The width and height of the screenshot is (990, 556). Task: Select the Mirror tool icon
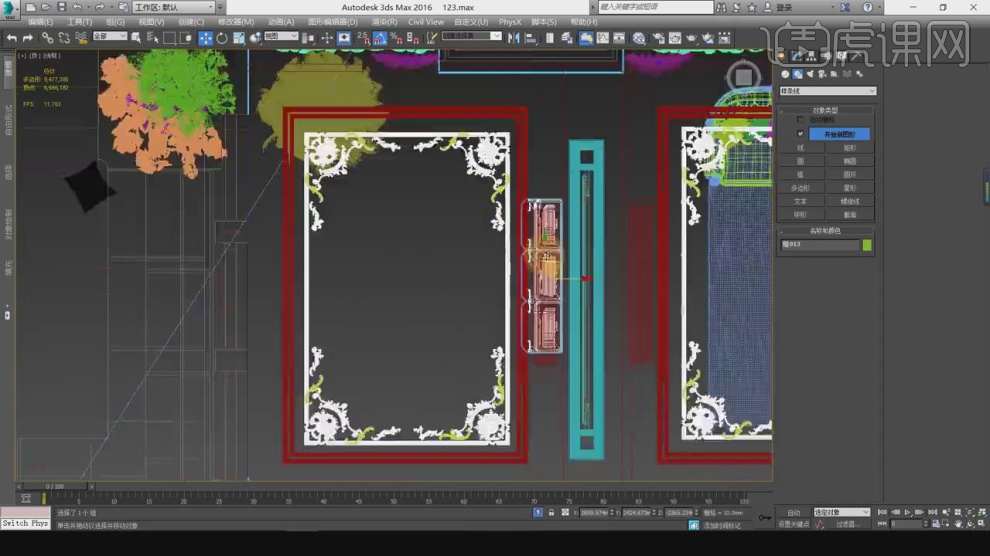tap(514, 38)
